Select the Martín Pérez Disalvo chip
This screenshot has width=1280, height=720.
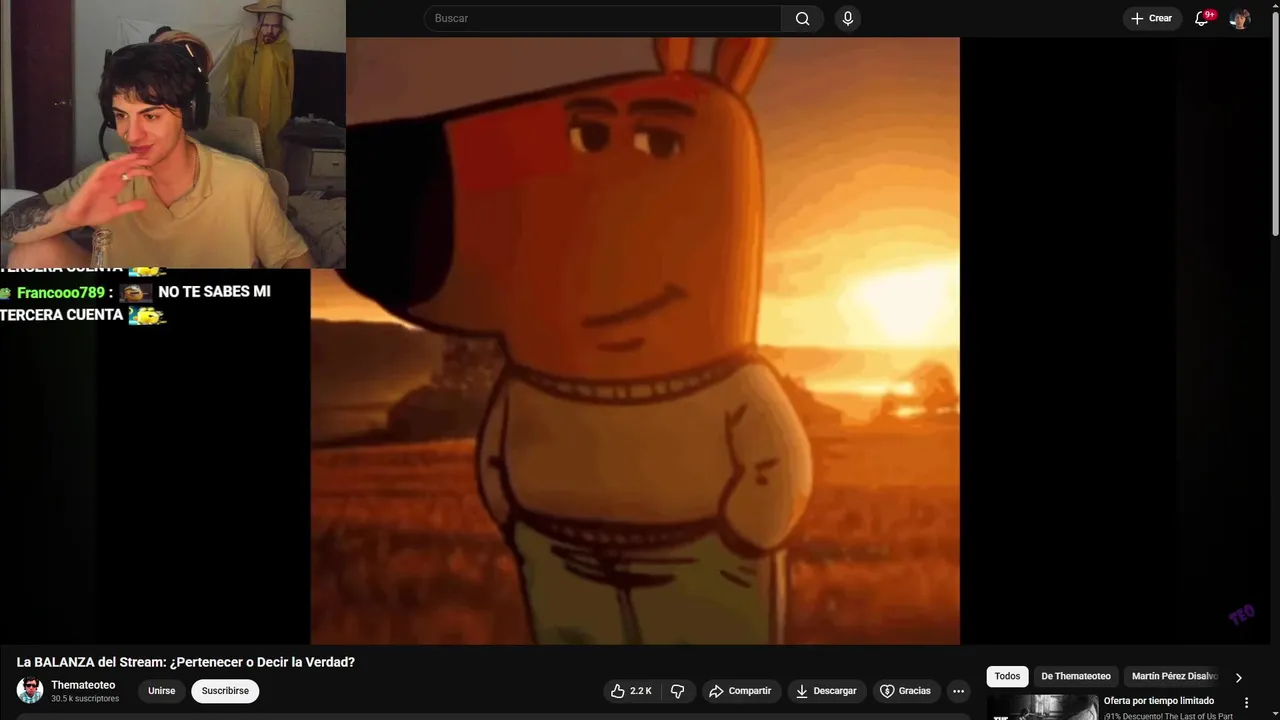click(x=1174, y=676)
